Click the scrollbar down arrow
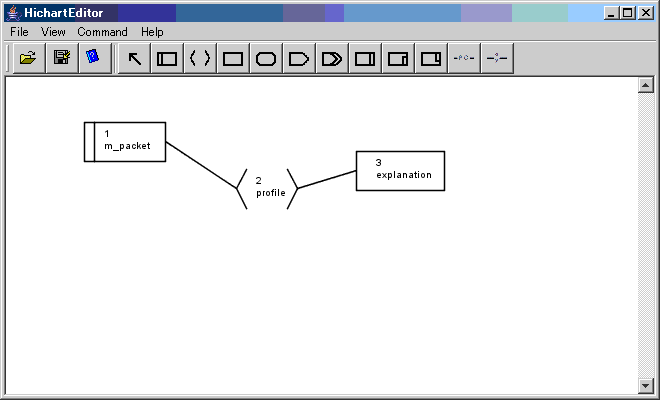 pos(646,385)
